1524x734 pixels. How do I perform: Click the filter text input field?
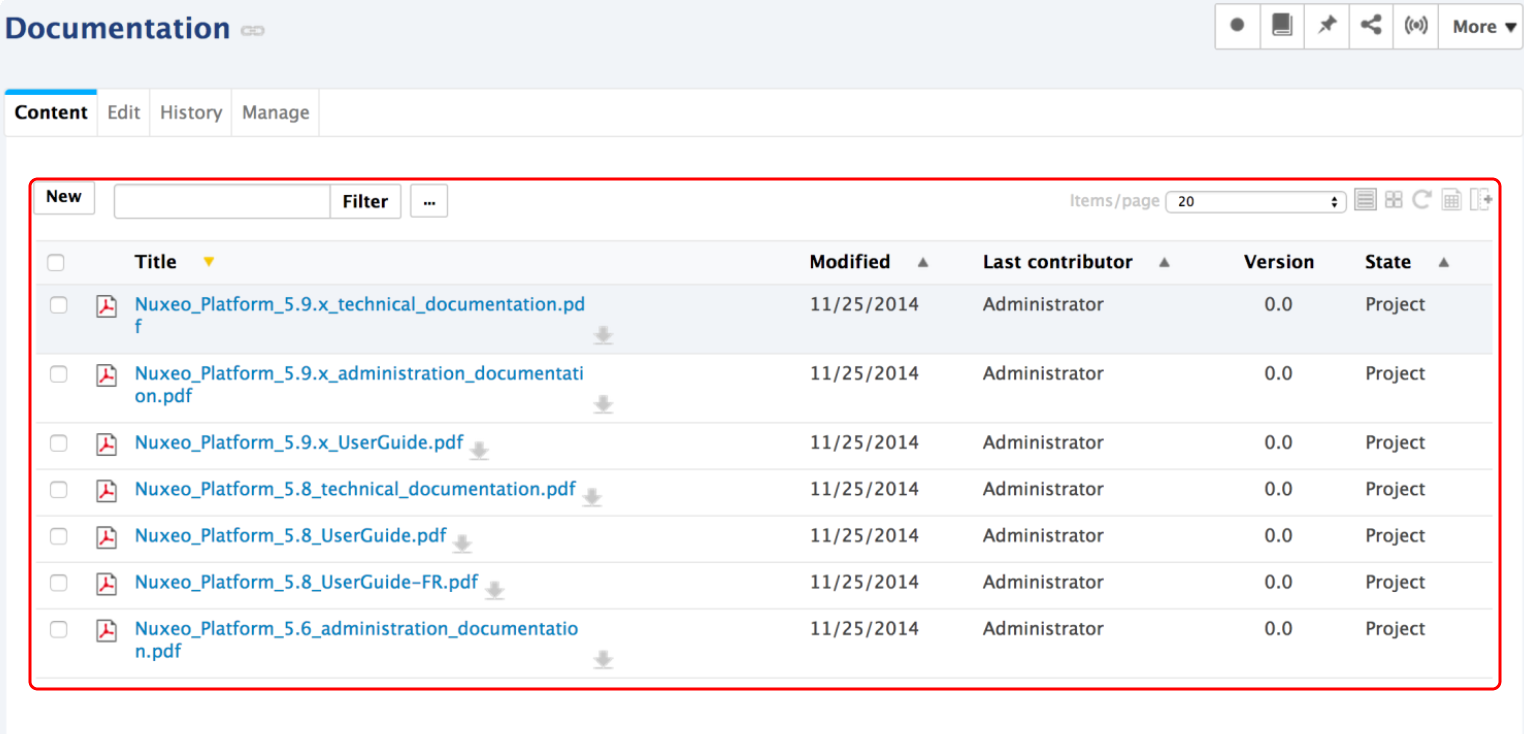[x=222, y=201]
